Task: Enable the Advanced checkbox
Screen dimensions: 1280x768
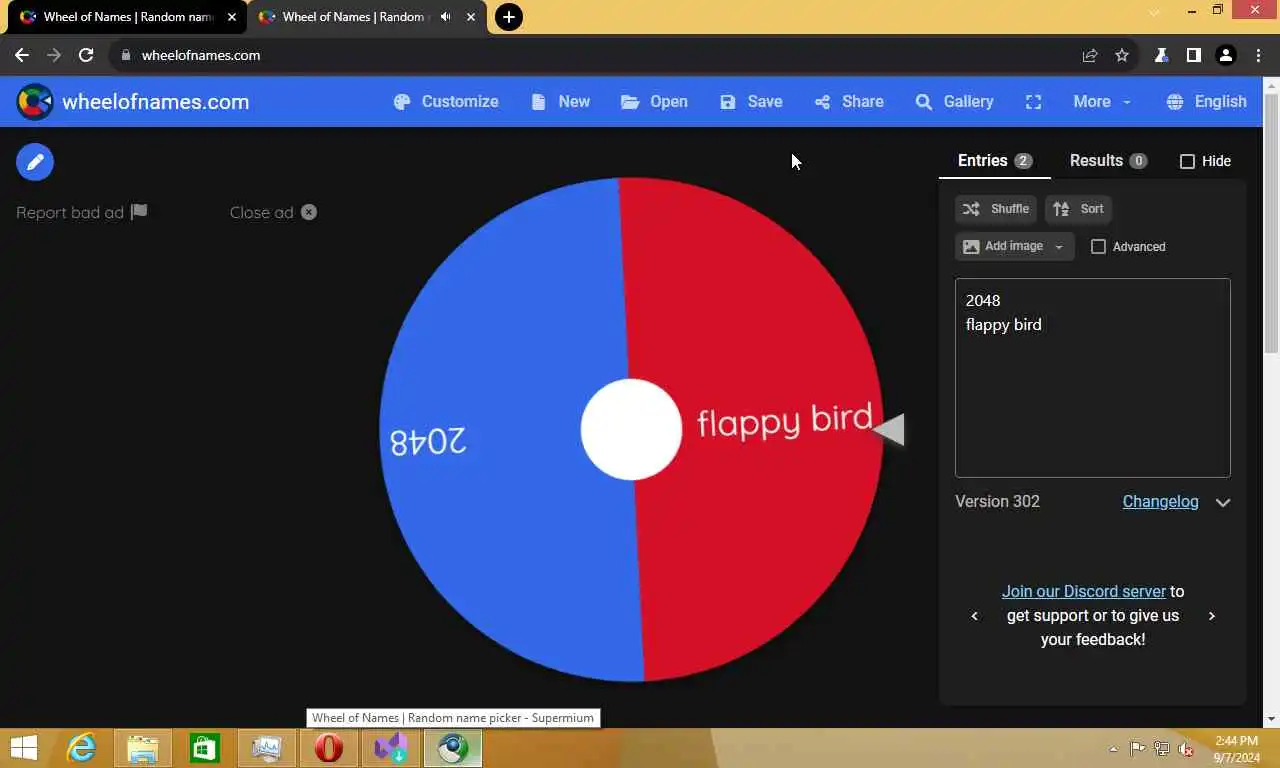Action: (x=1098, y=247)
